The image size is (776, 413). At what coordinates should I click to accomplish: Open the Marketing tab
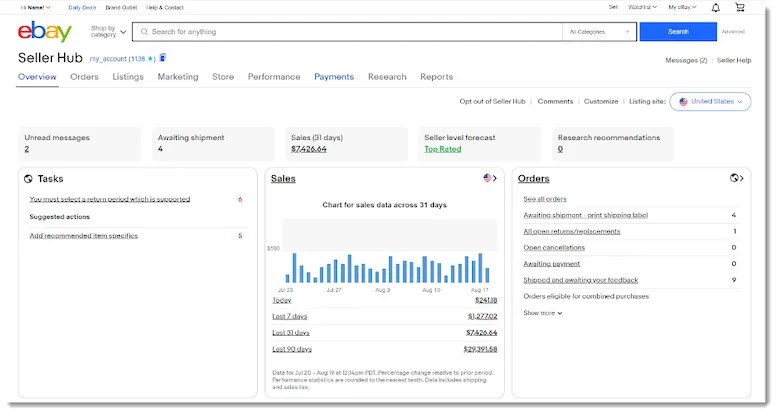[178, 77]
